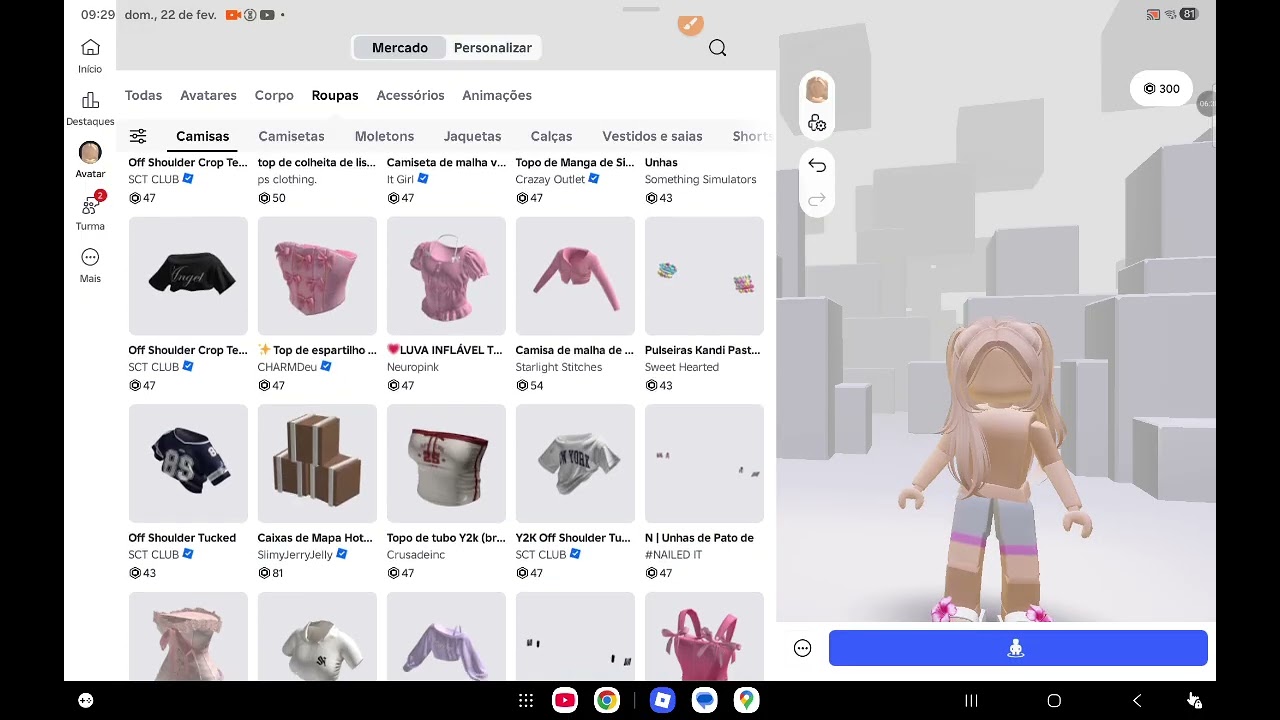Viewport: 1280px width, 720px height.
Task: Open the Início home icon
Action: click(90, 48)
